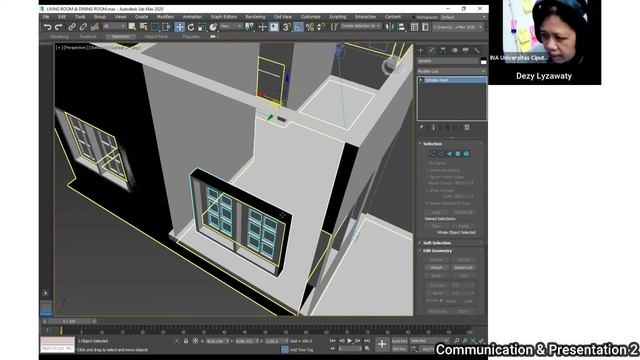Click the Attach button
The height and width of the screenshot is (360, 640).
click(x=436, y=268)
